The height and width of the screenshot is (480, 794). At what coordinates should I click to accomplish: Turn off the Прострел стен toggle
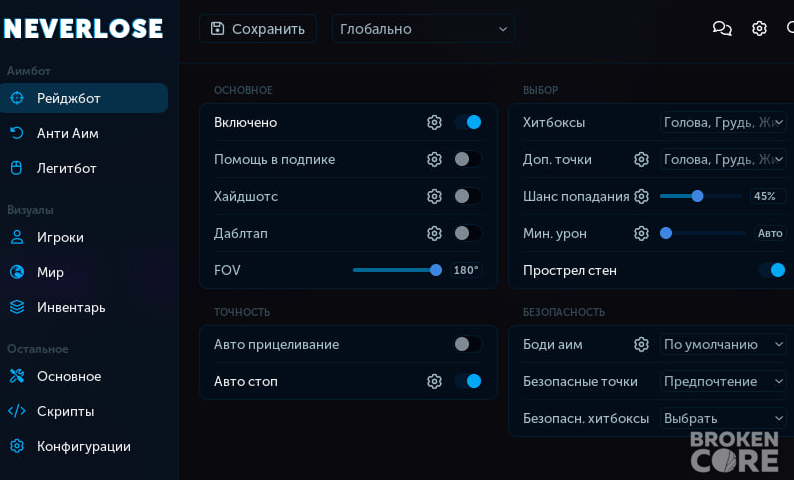click(x=772, y=270)
